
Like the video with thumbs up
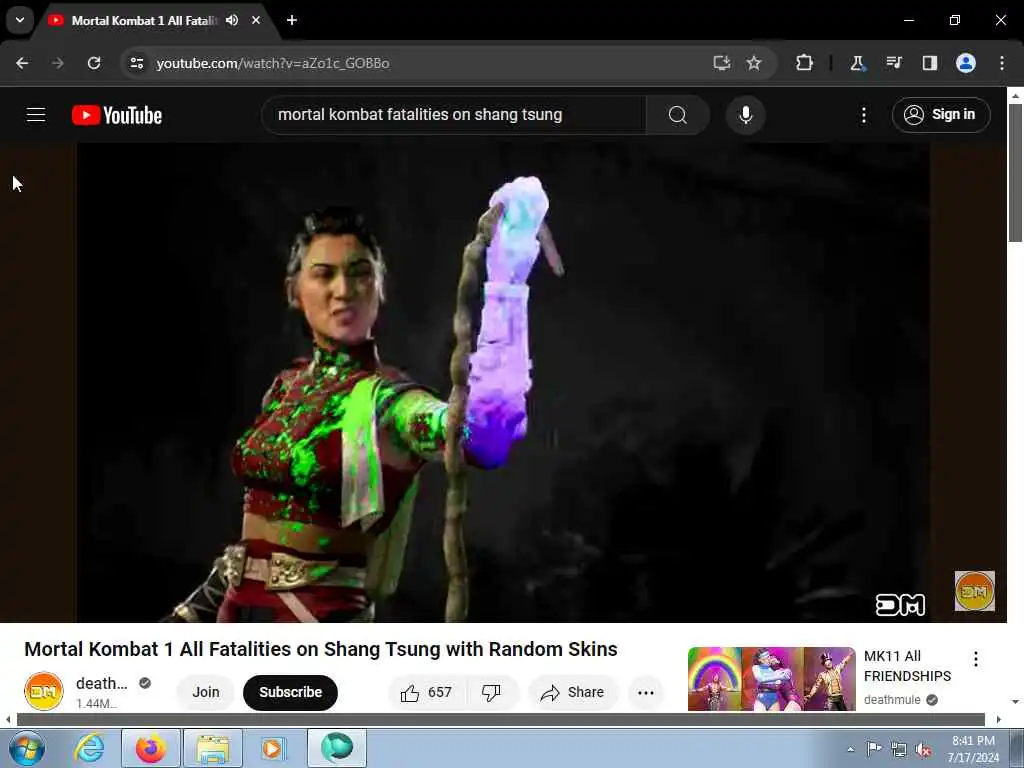[x=427, y=692]
